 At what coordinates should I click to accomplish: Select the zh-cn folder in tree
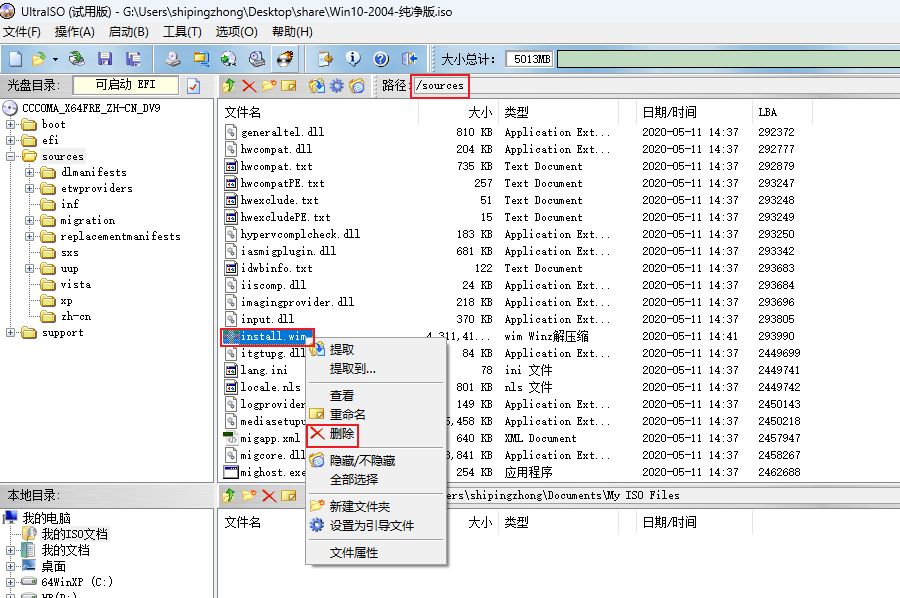point(75,317)
